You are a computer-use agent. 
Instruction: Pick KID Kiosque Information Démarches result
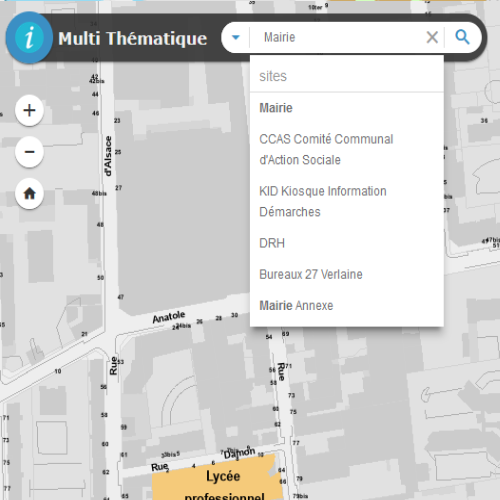(347, 201)
